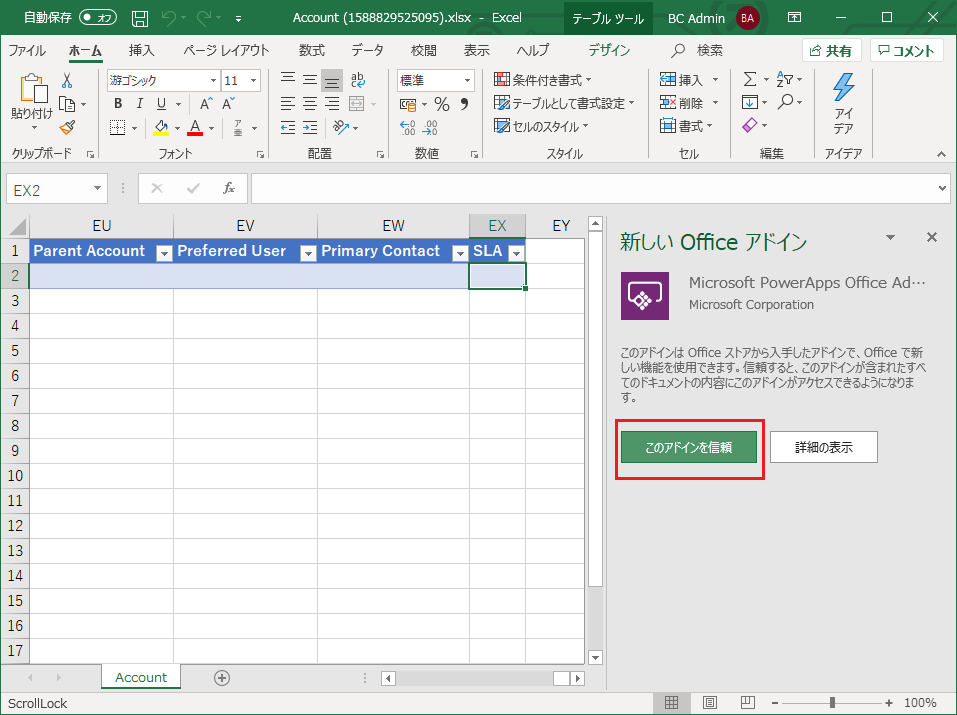Click Orientation text angle icon
Image resolution: width=957 pixels, height=715 pixels.
tap(341, 128)
